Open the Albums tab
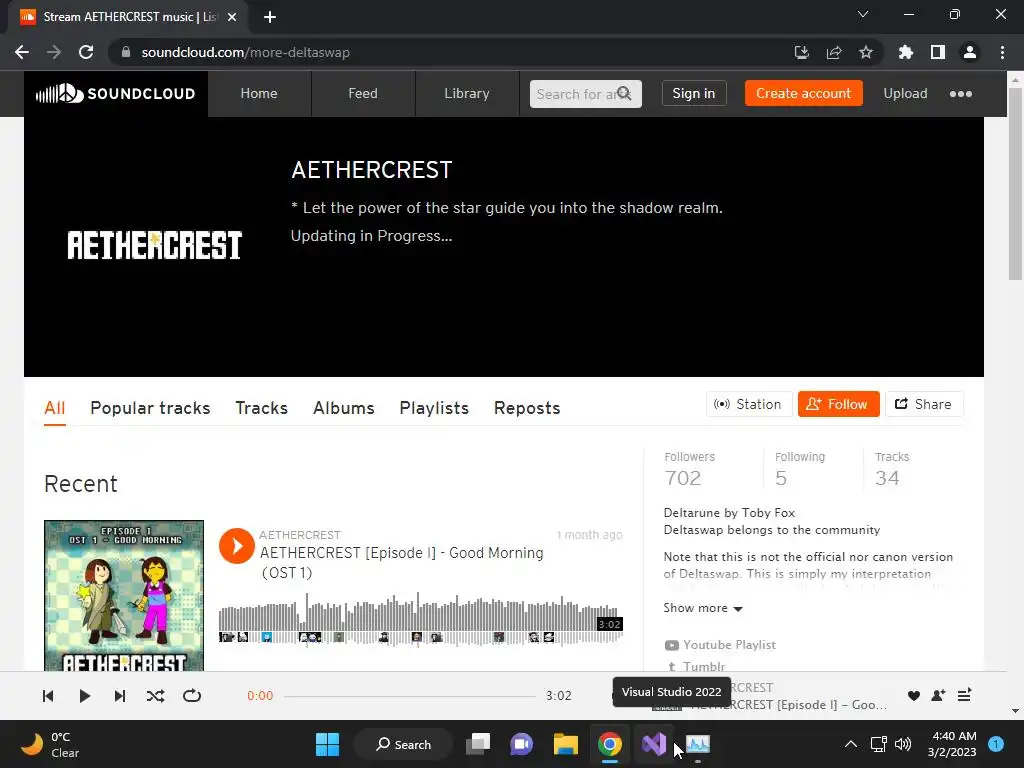This screenshot has height=768, width=1024. tap(344, 408)
